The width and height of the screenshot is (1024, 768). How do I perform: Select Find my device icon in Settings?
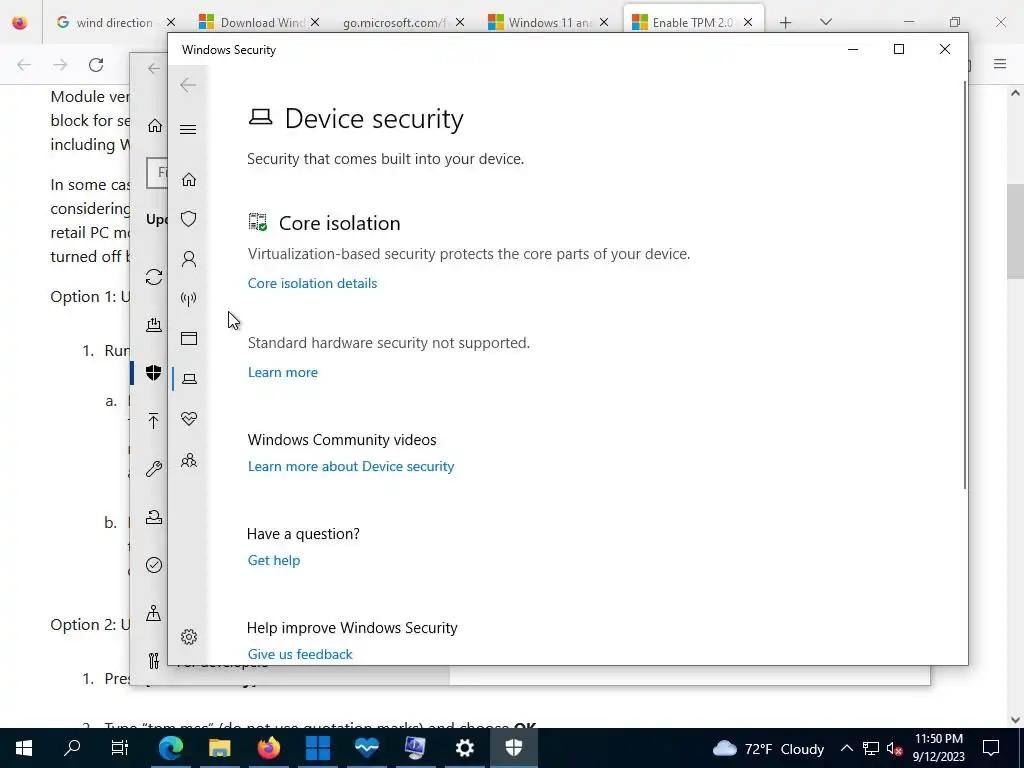tap(153, 613)
